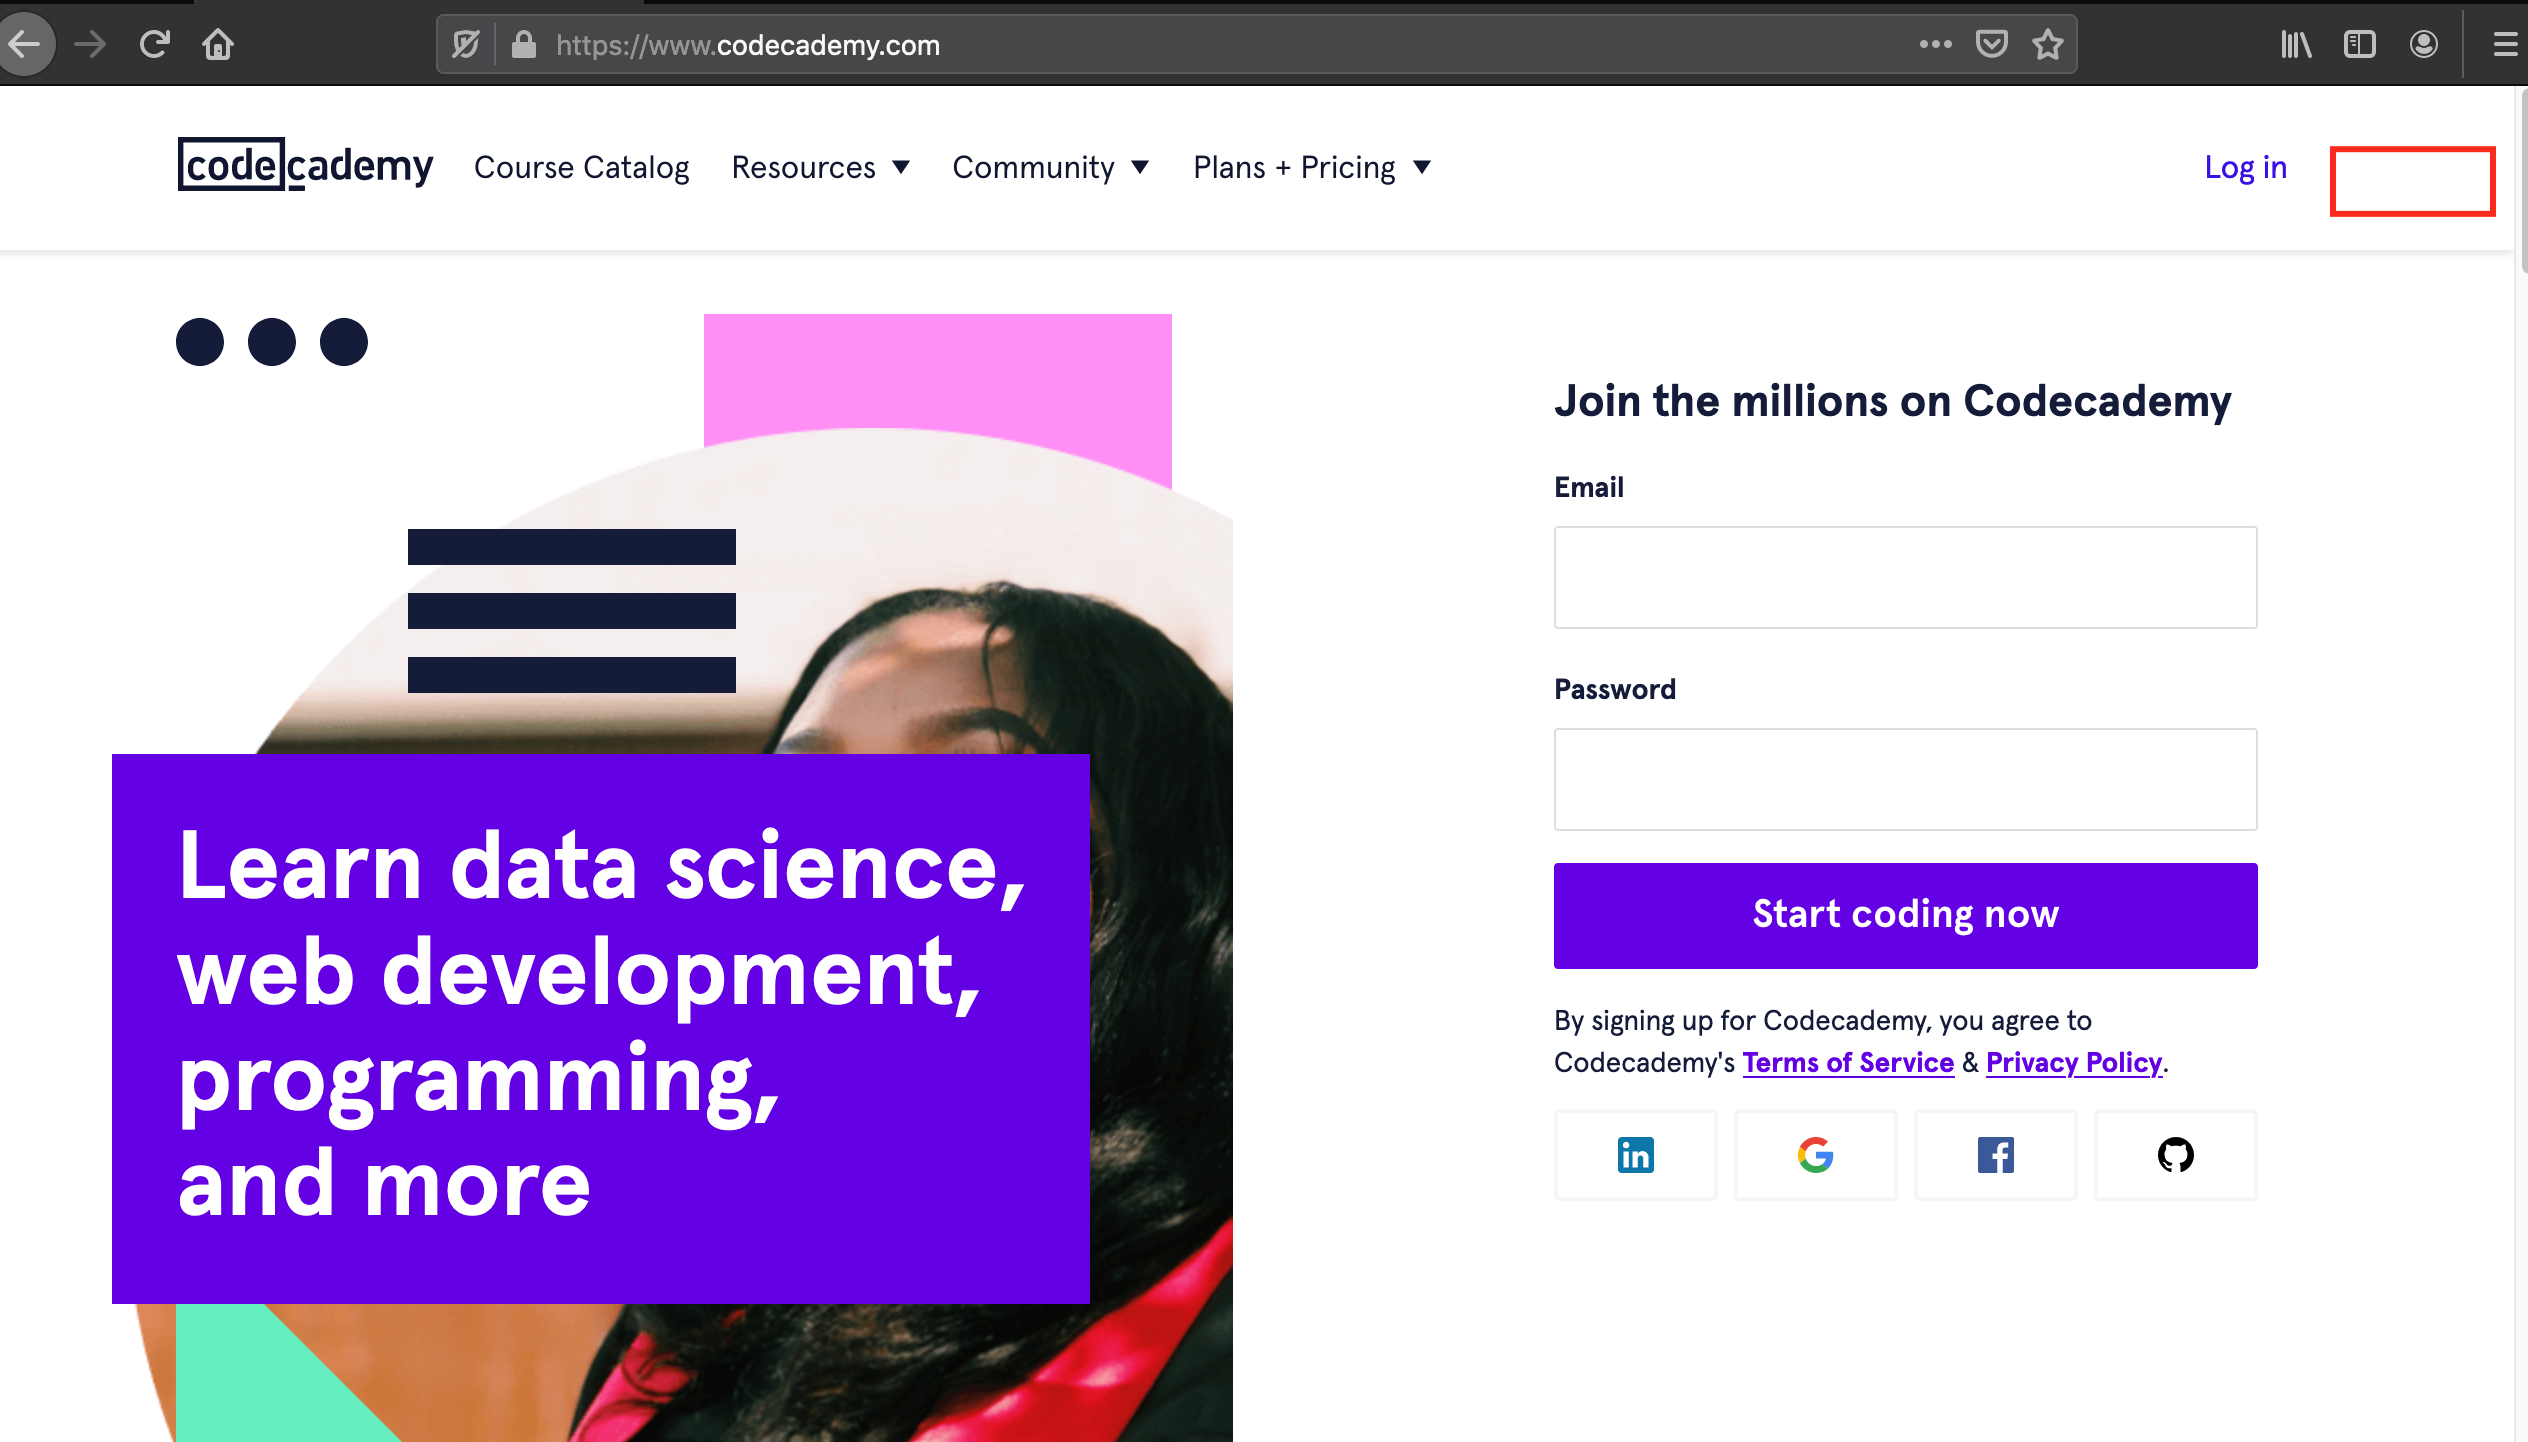The image size is (2528, 1442).
Task: Select Course Catalog in the navigation
Action: point(582,167)
